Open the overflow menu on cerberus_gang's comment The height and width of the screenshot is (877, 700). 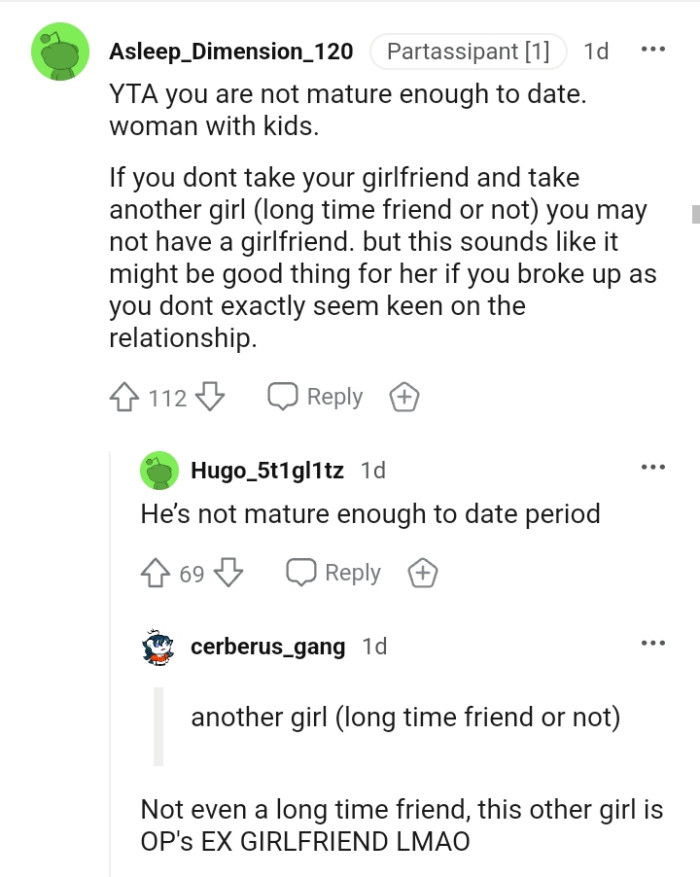(x=654, y=642)
